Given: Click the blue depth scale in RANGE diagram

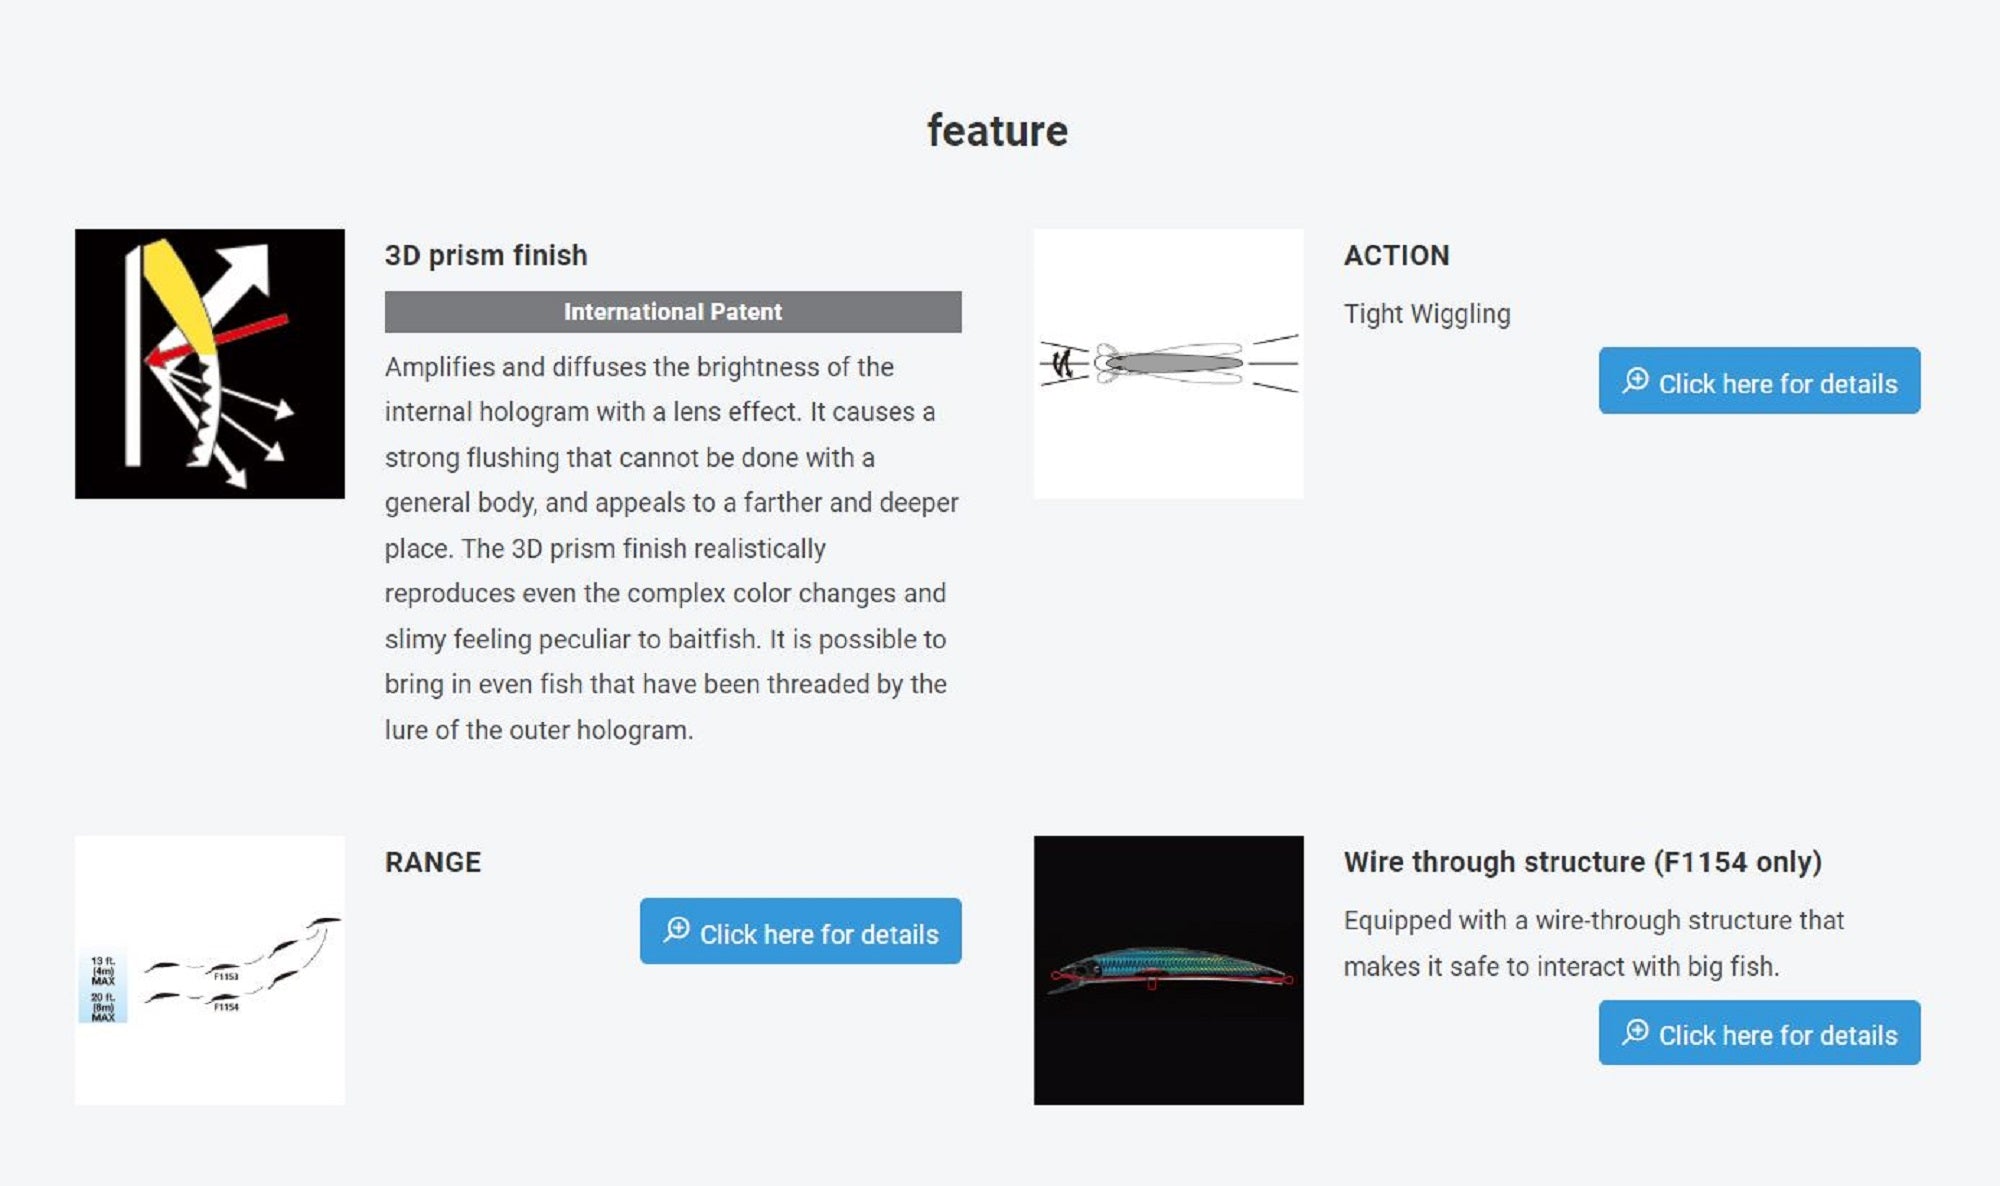Looking at the screenshot, I should [103, 987].
